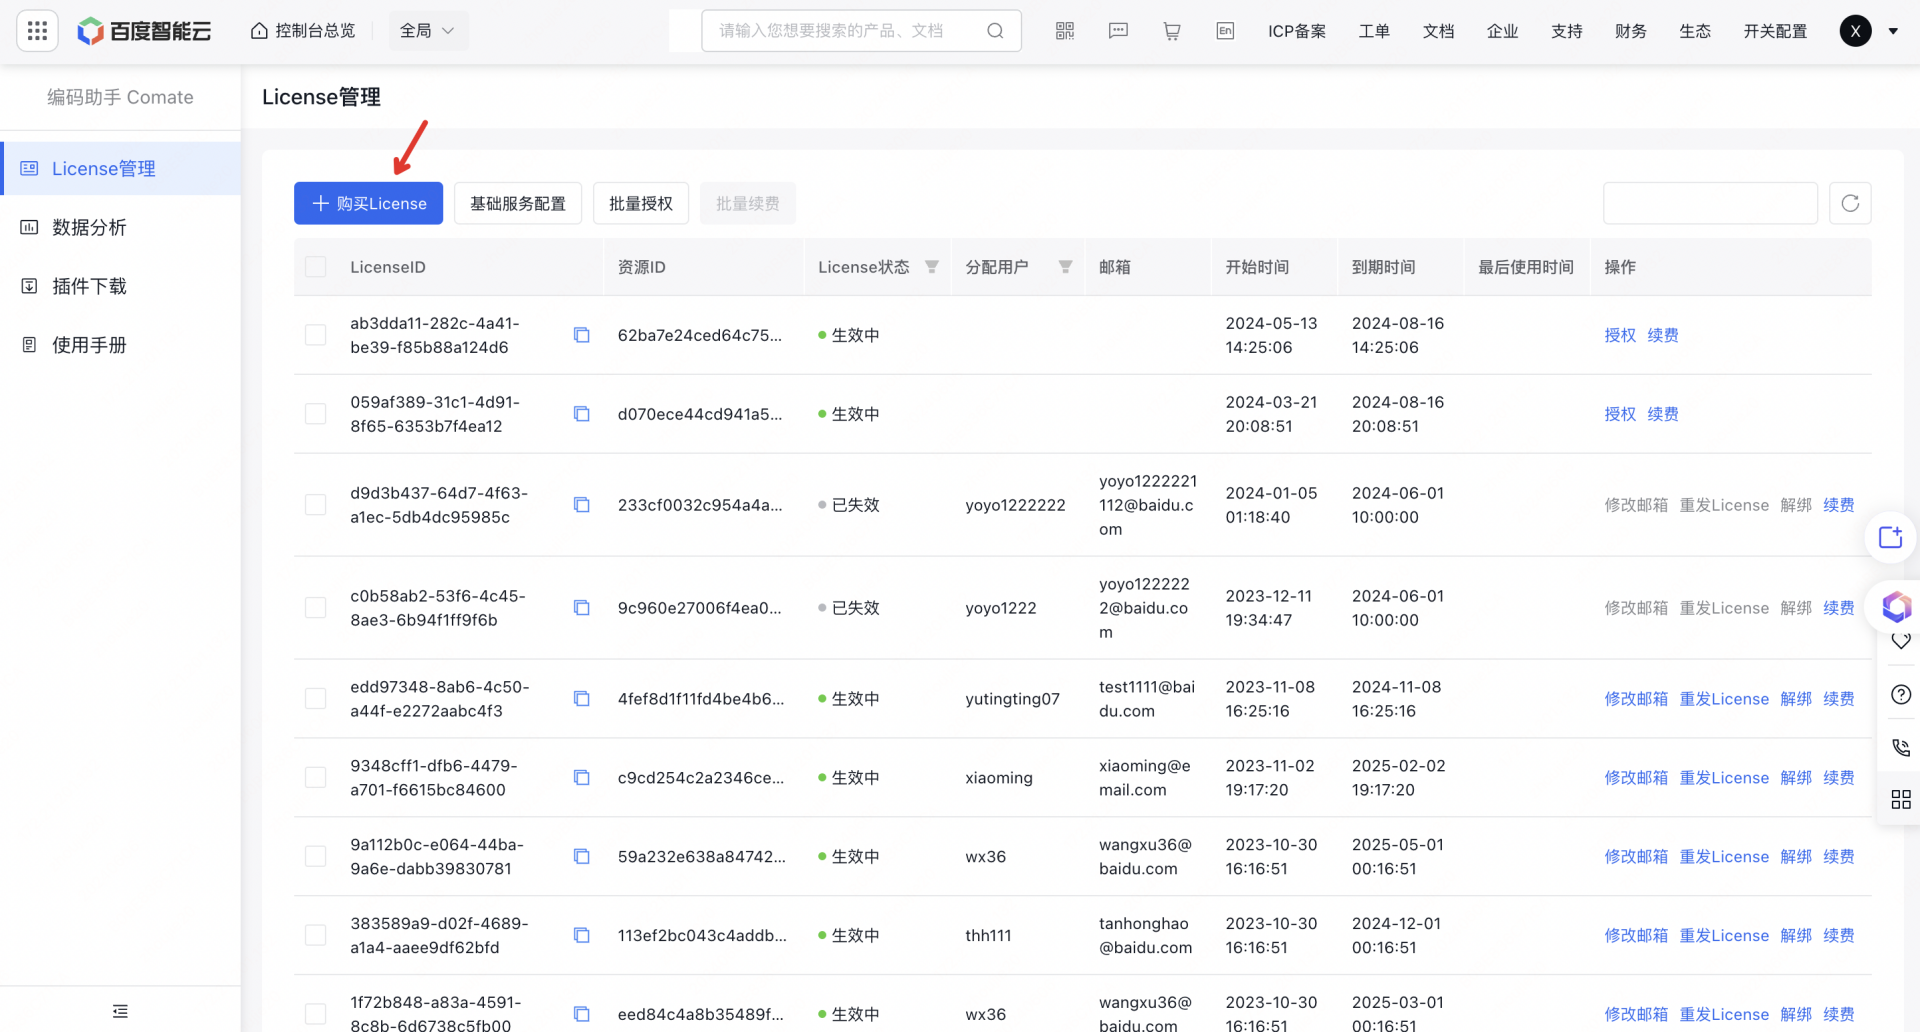Open the shopping cart icon
This screenshot has width=1920, height=1032.
coord(1172,31)
